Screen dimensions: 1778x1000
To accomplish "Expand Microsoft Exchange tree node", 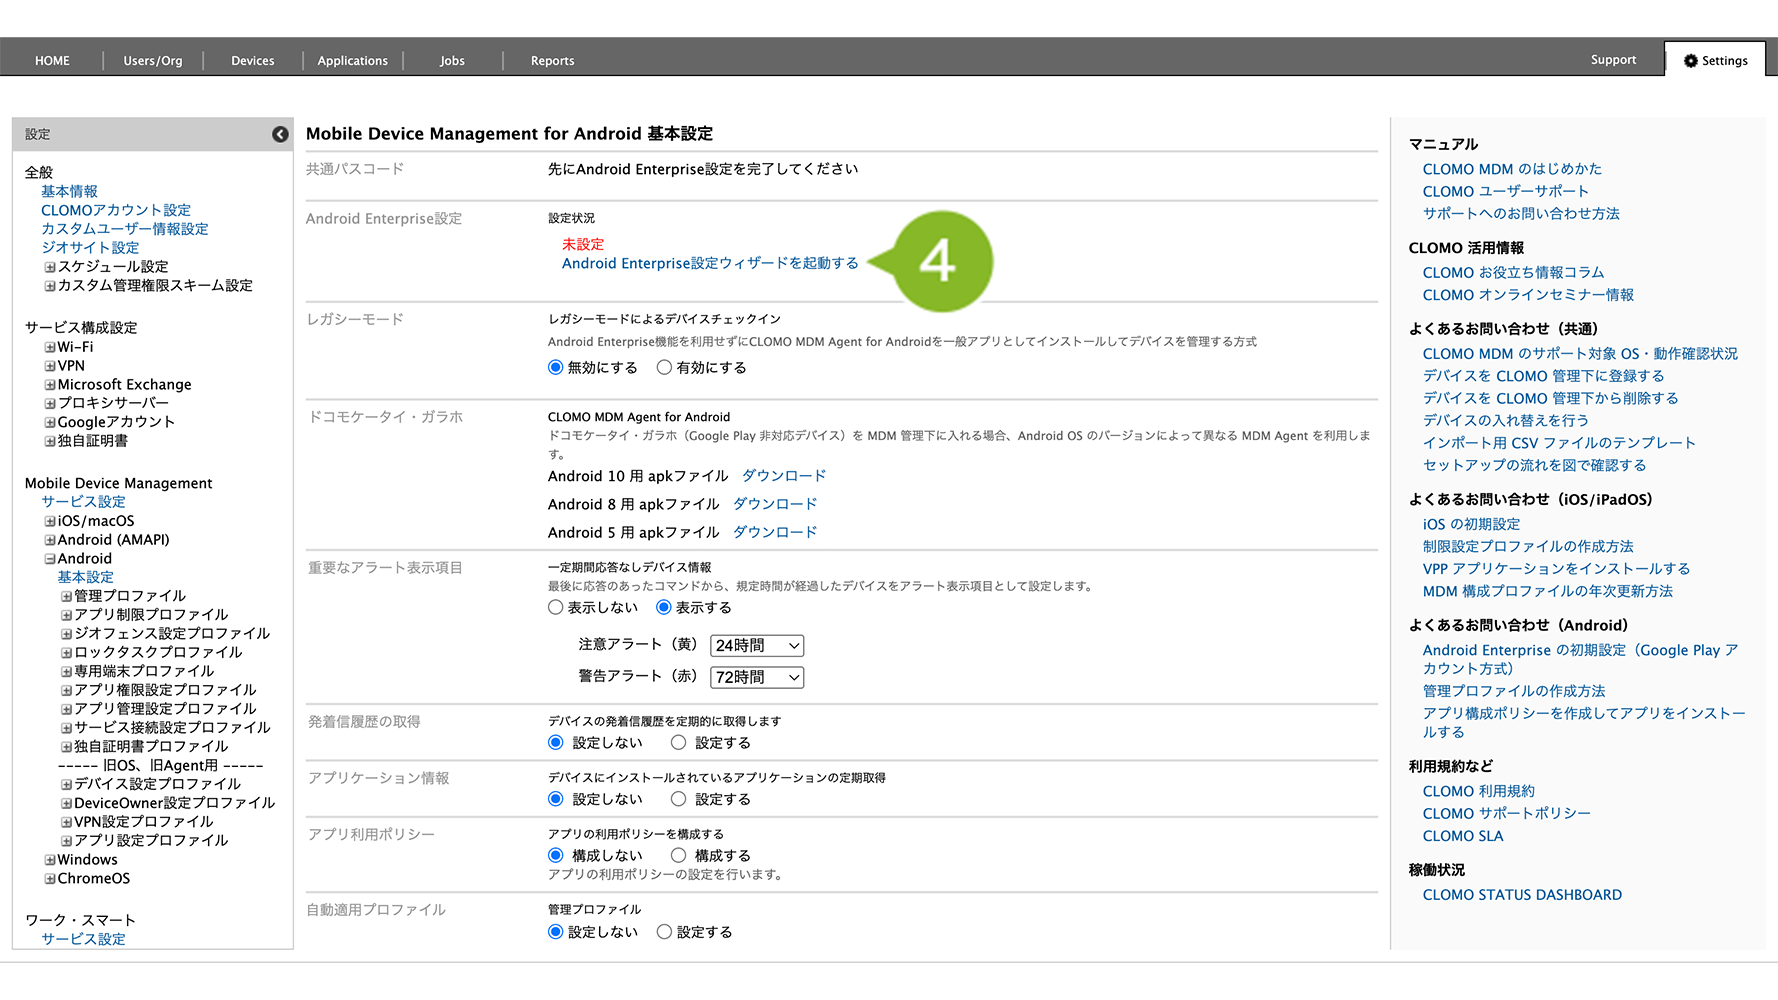I will pyautogui.click(x=50, y=385).
